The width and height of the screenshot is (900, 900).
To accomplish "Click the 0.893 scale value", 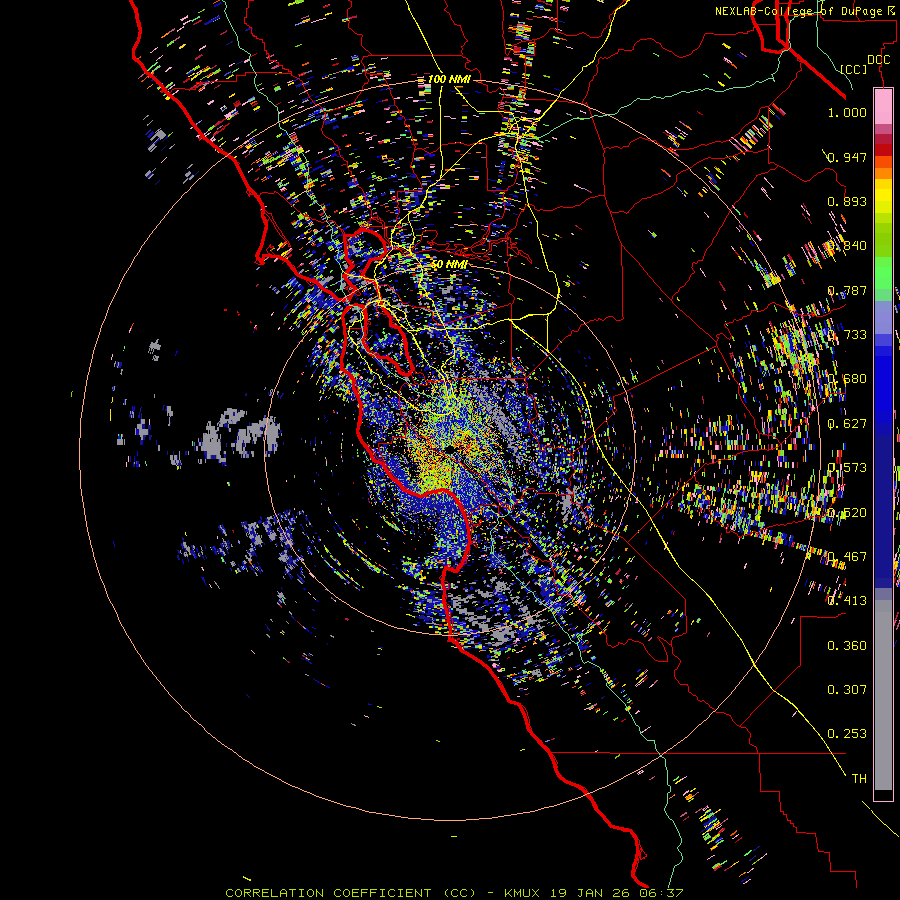I will (847, 201).
